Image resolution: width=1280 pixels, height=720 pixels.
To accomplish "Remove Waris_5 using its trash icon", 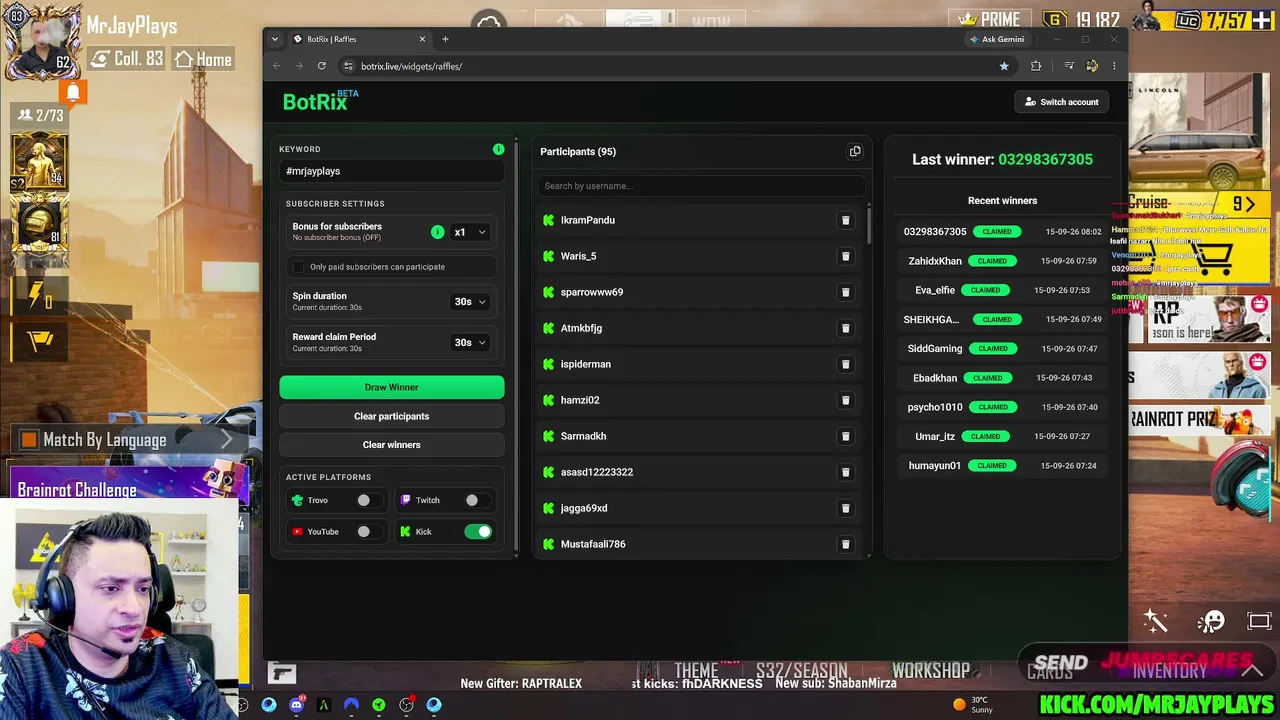I will pos(845,256).
